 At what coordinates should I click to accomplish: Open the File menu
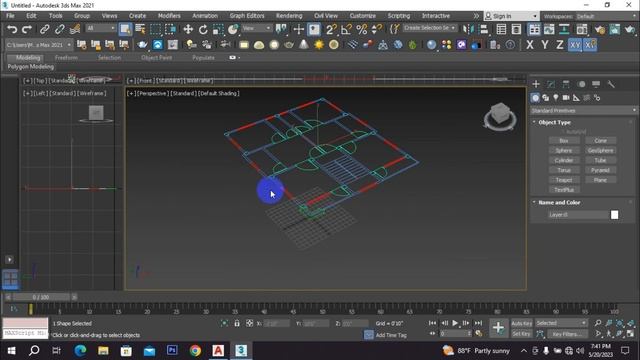[x=10, y=16]
